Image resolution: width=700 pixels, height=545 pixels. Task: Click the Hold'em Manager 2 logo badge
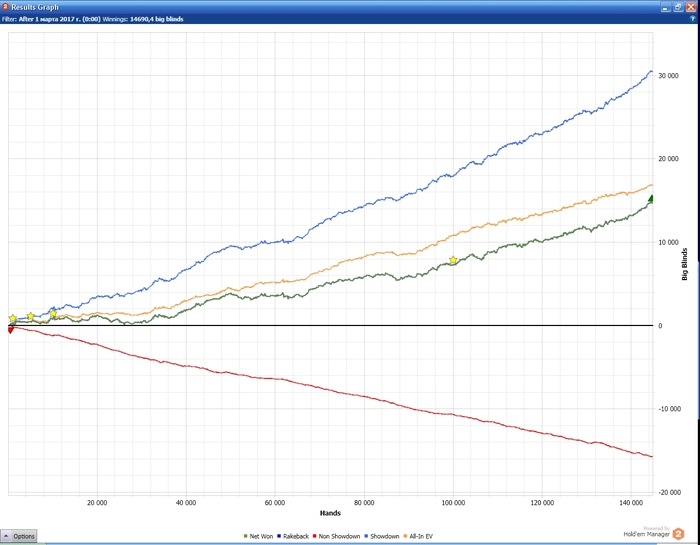click(x=678, y=534)
